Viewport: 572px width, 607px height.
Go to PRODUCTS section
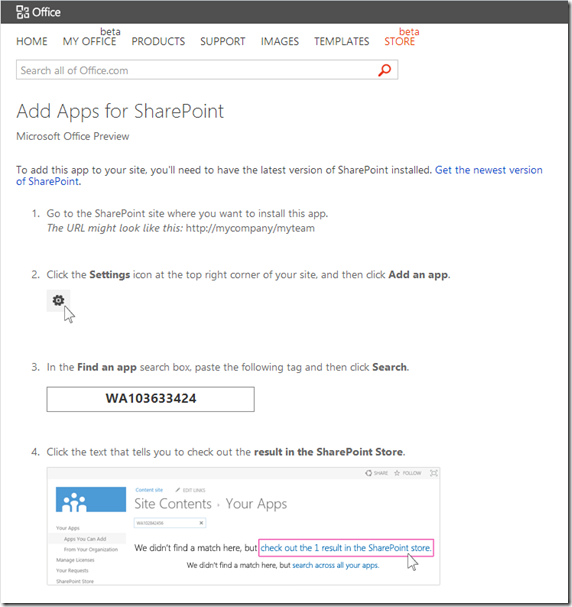pyautogui.click(x=158, y=41)
